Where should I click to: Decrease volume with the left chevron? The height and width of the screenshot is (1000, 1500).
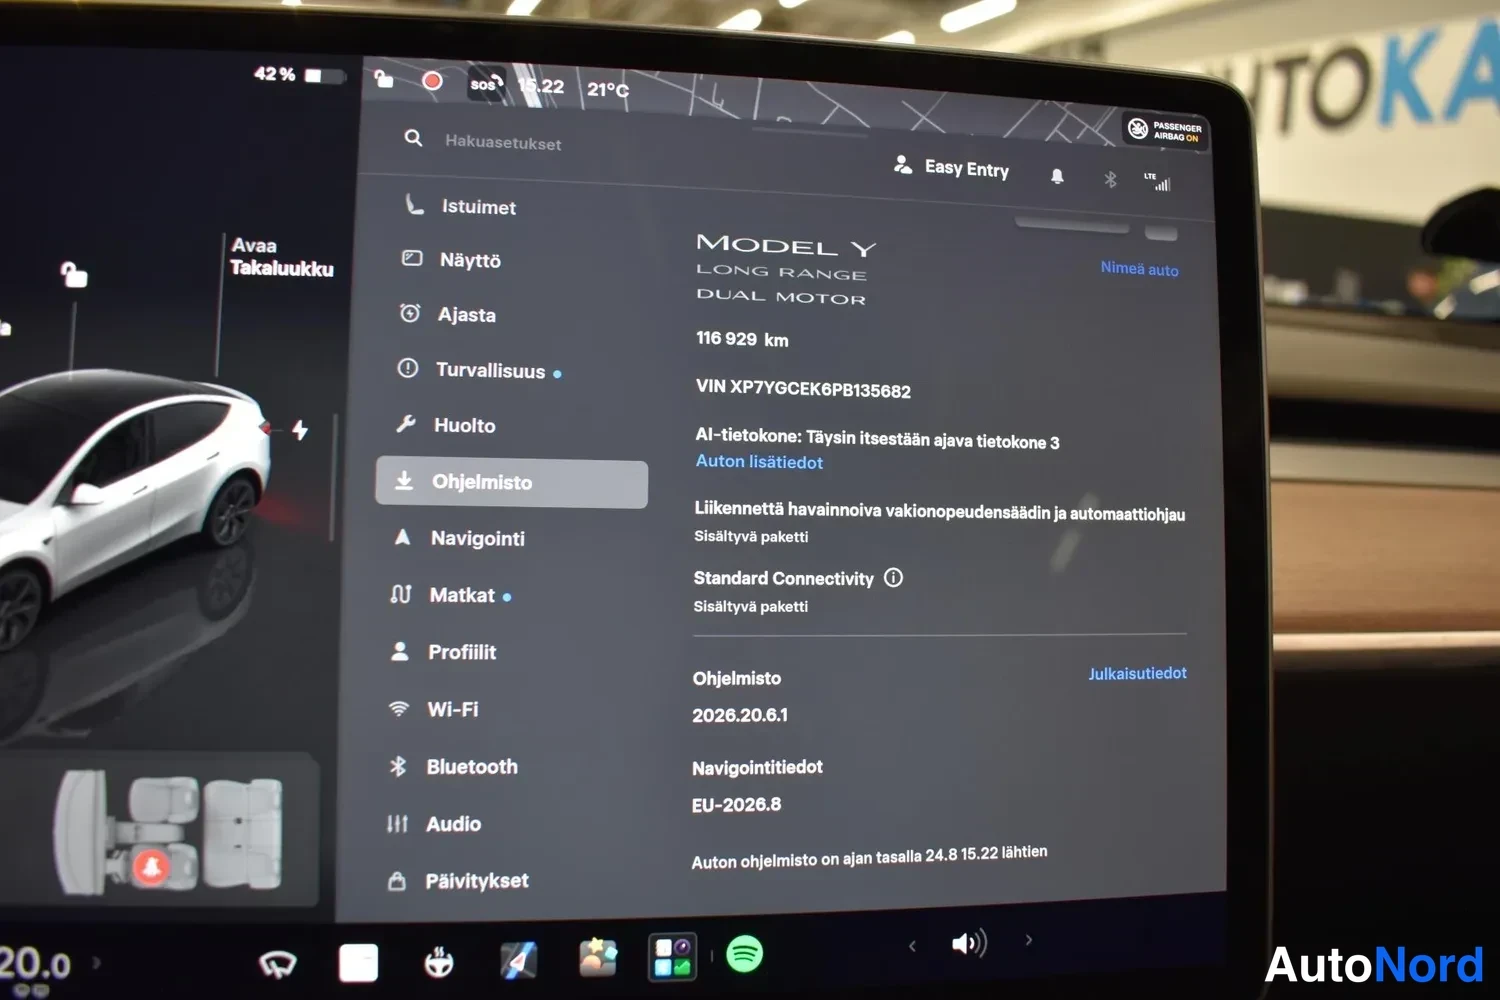(x=912, y=945)
